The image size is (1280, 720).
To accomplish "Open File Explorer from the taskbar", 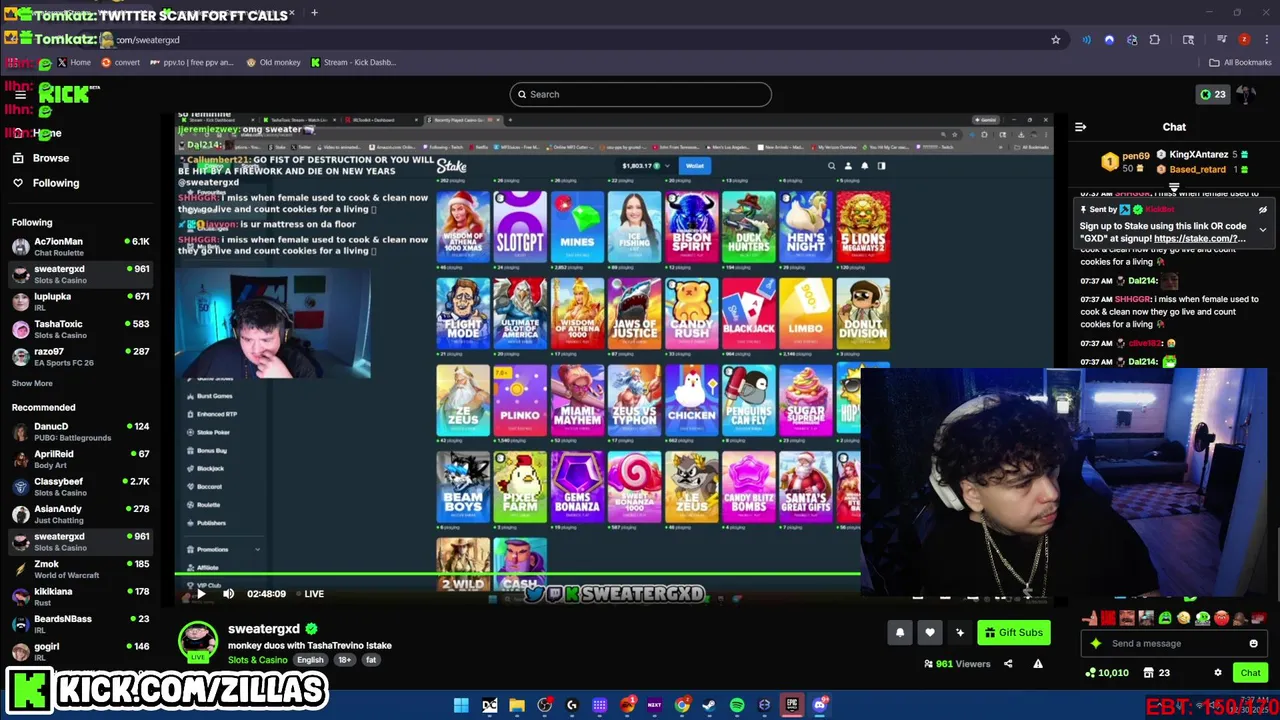I will point(517,706).
